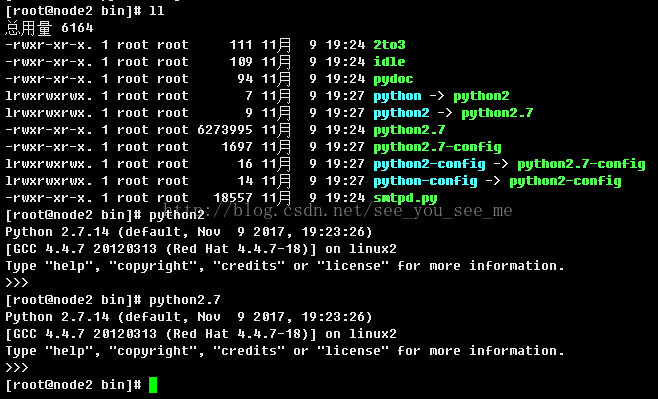Viewport: 658px width, 399px height.
Task: Click the cyan python symlink name
Action: (397, 96)
